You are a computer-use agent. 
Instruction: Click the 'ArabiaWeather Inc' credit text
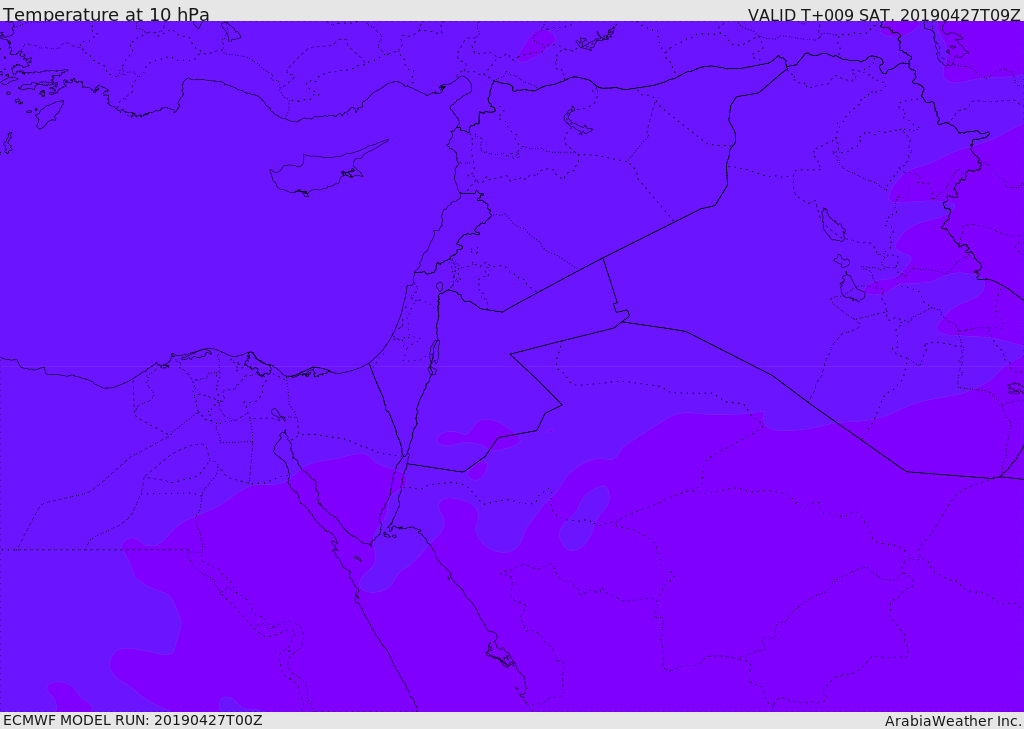(953, 721)
